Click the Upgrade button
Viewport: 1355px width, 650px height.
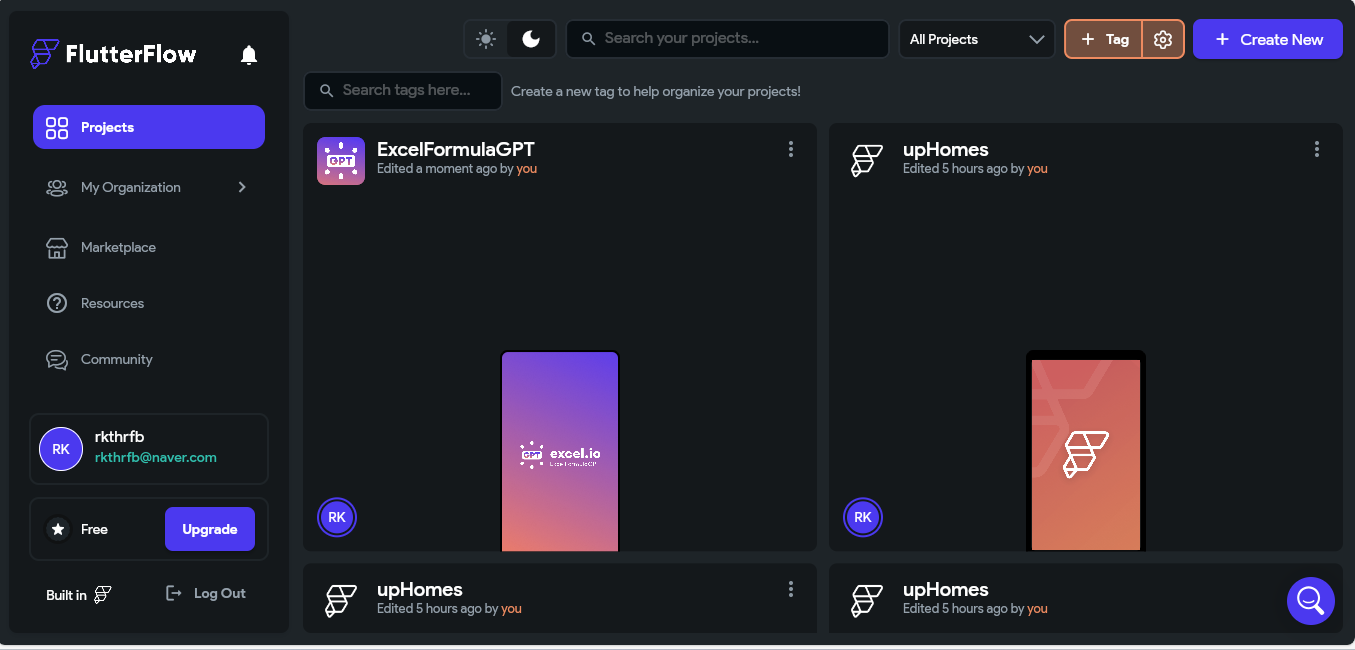coord(210,529)
